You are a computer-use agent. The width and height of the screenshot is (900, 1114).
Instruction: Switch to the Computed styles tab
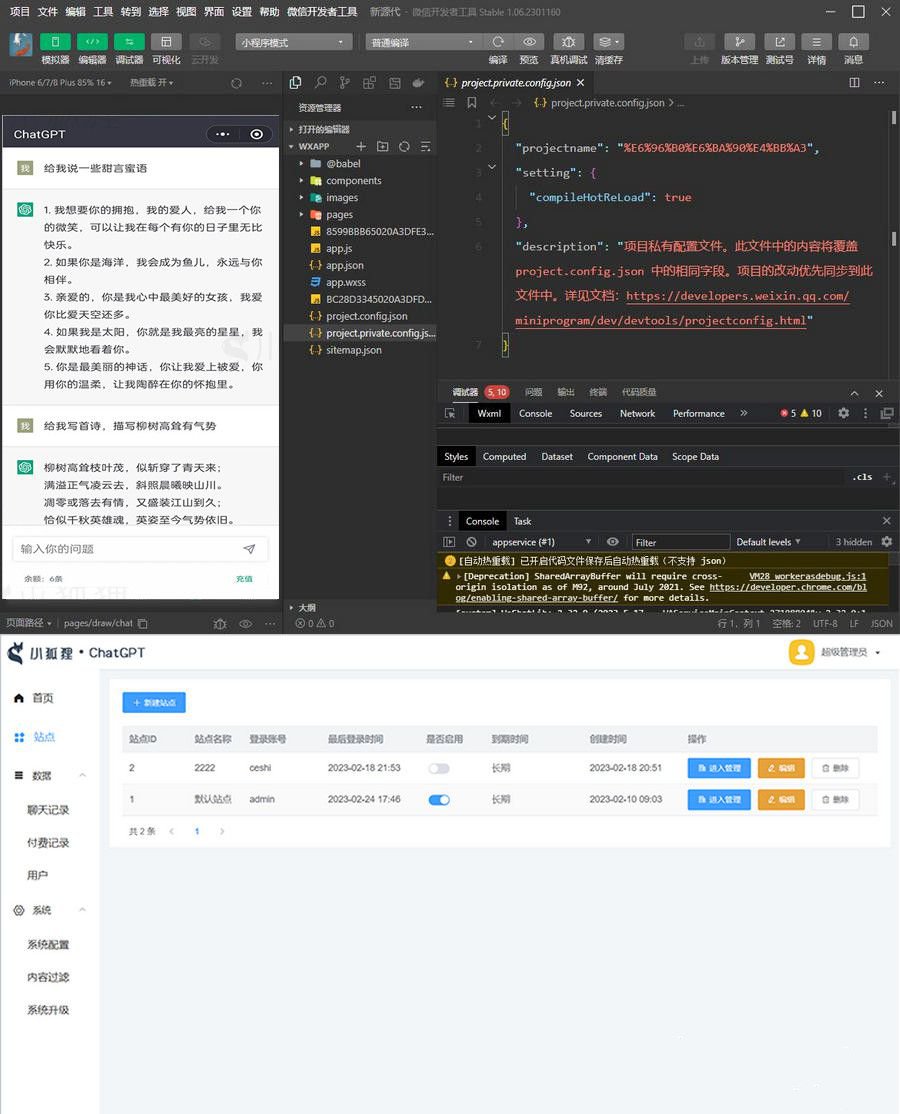(x=504, y=456)
